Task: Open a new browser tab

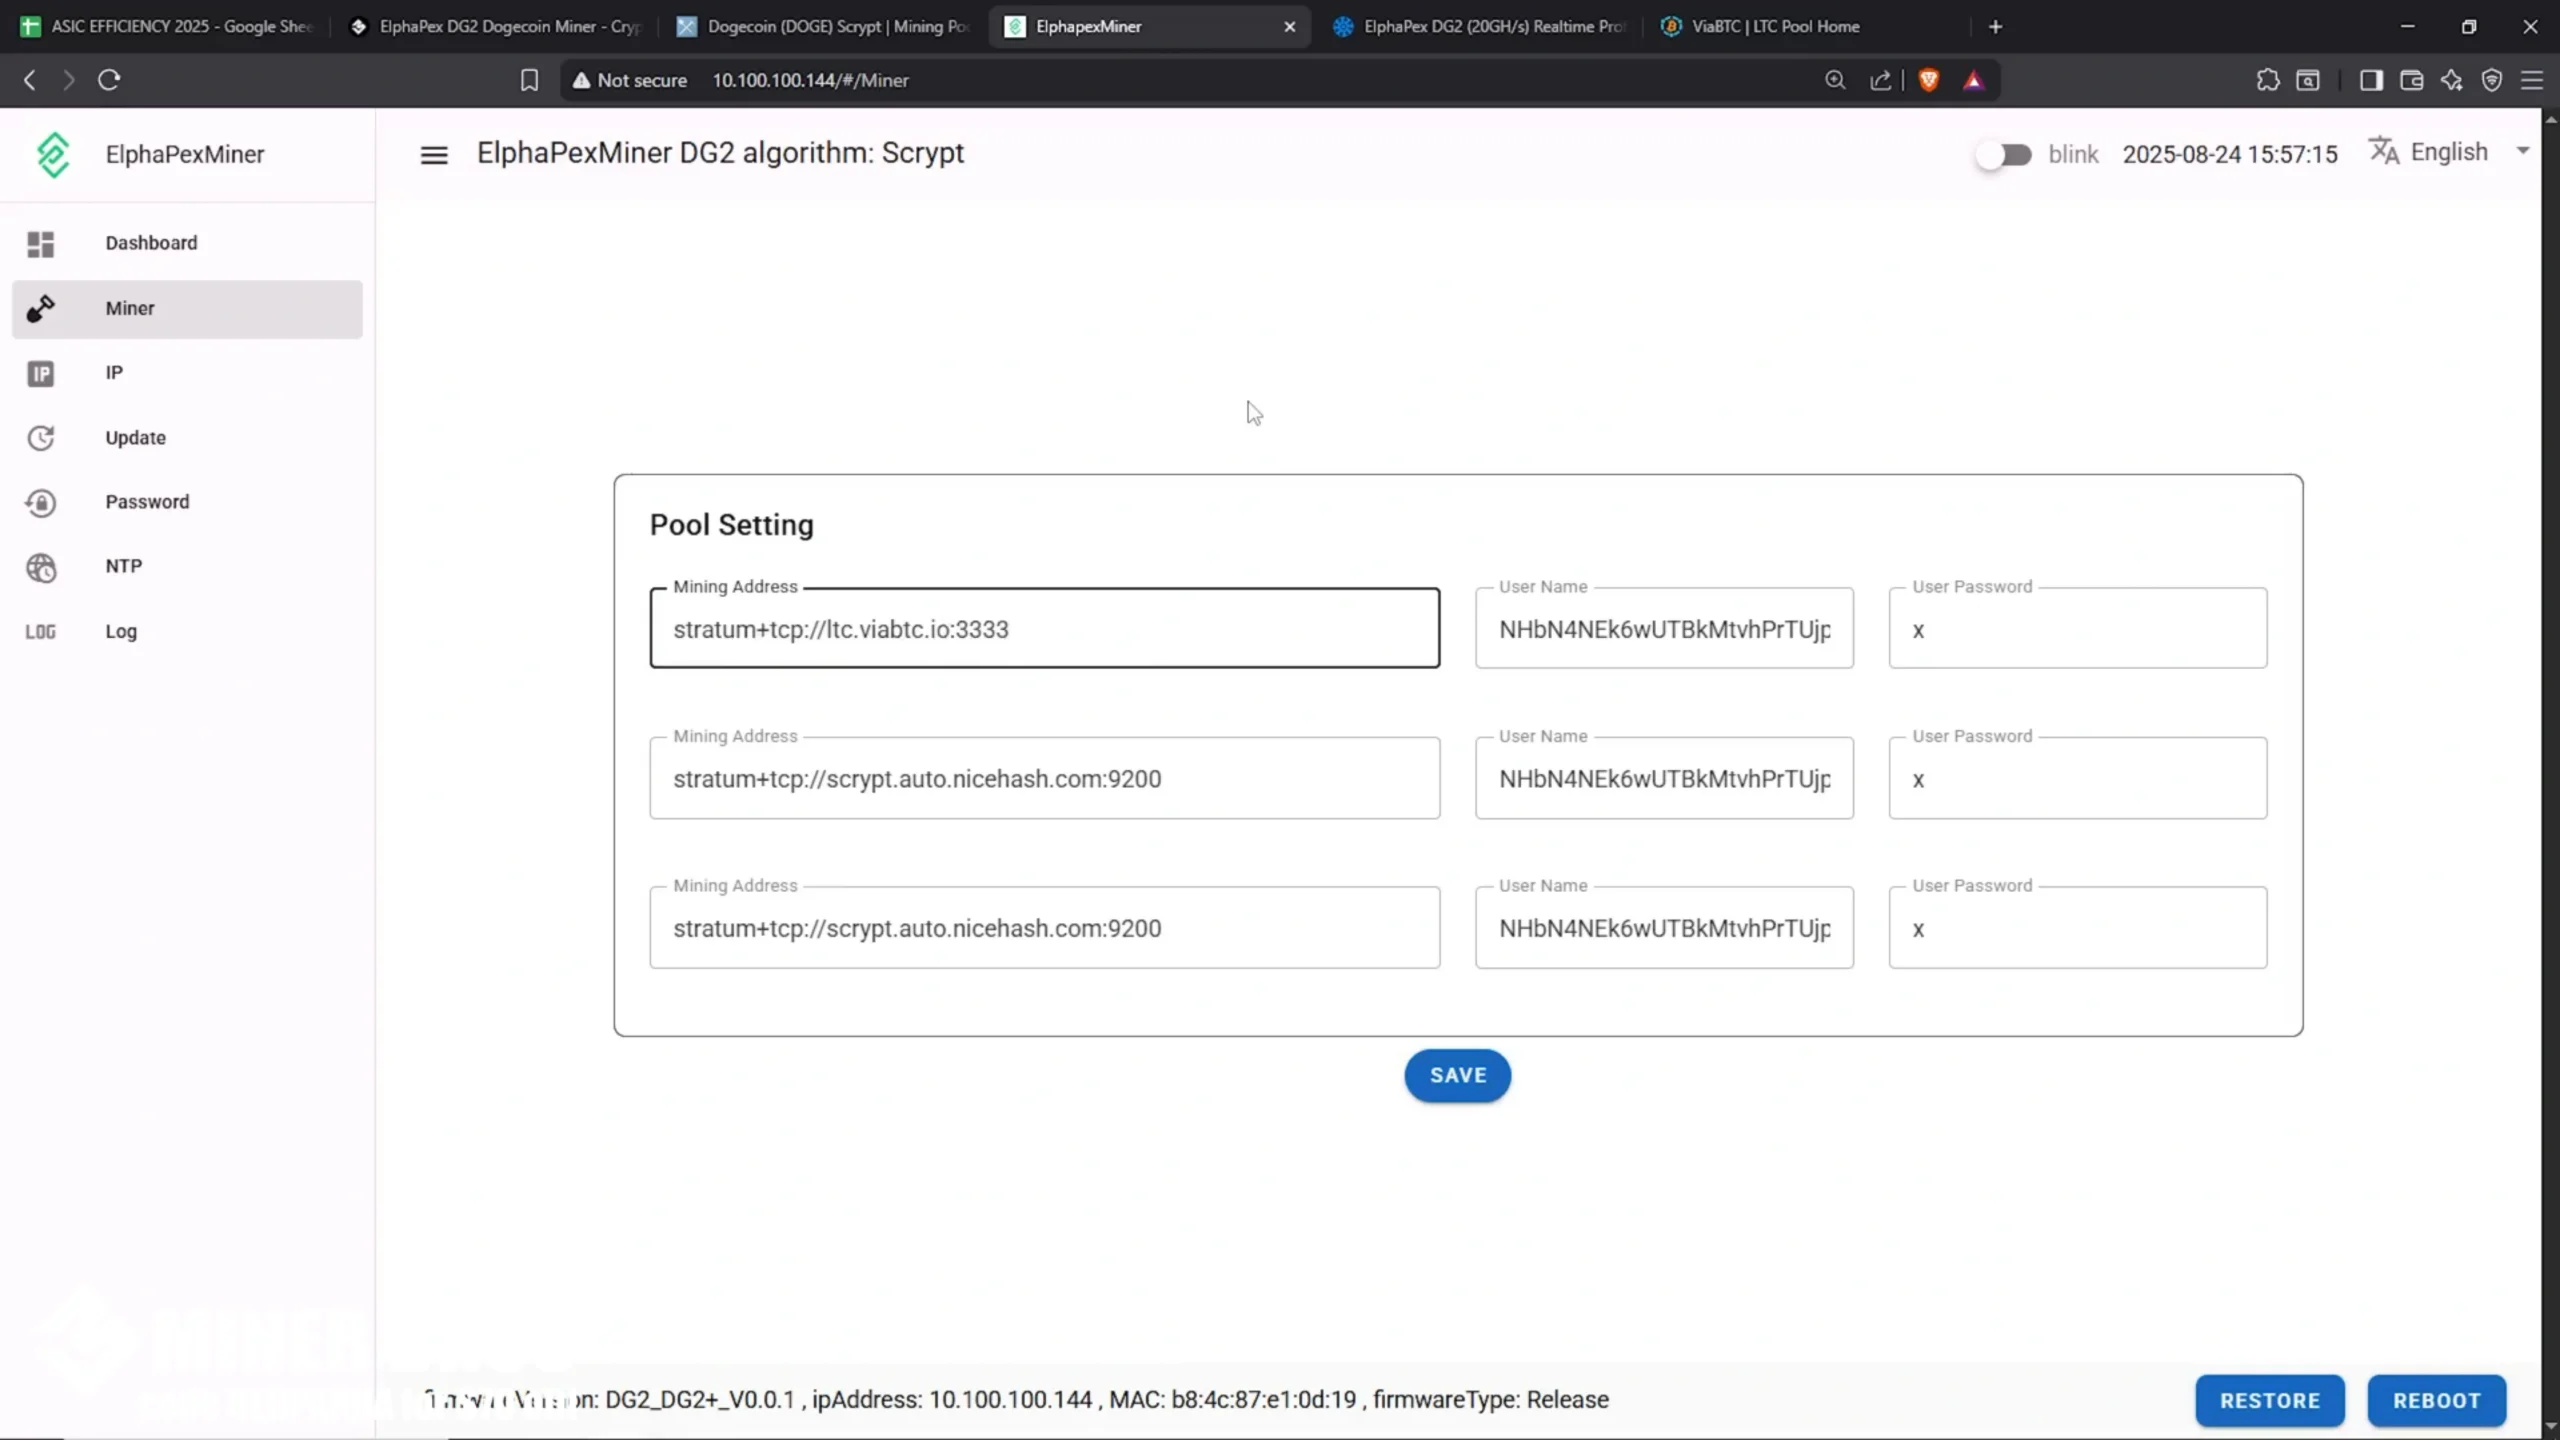Action: 1995,27
